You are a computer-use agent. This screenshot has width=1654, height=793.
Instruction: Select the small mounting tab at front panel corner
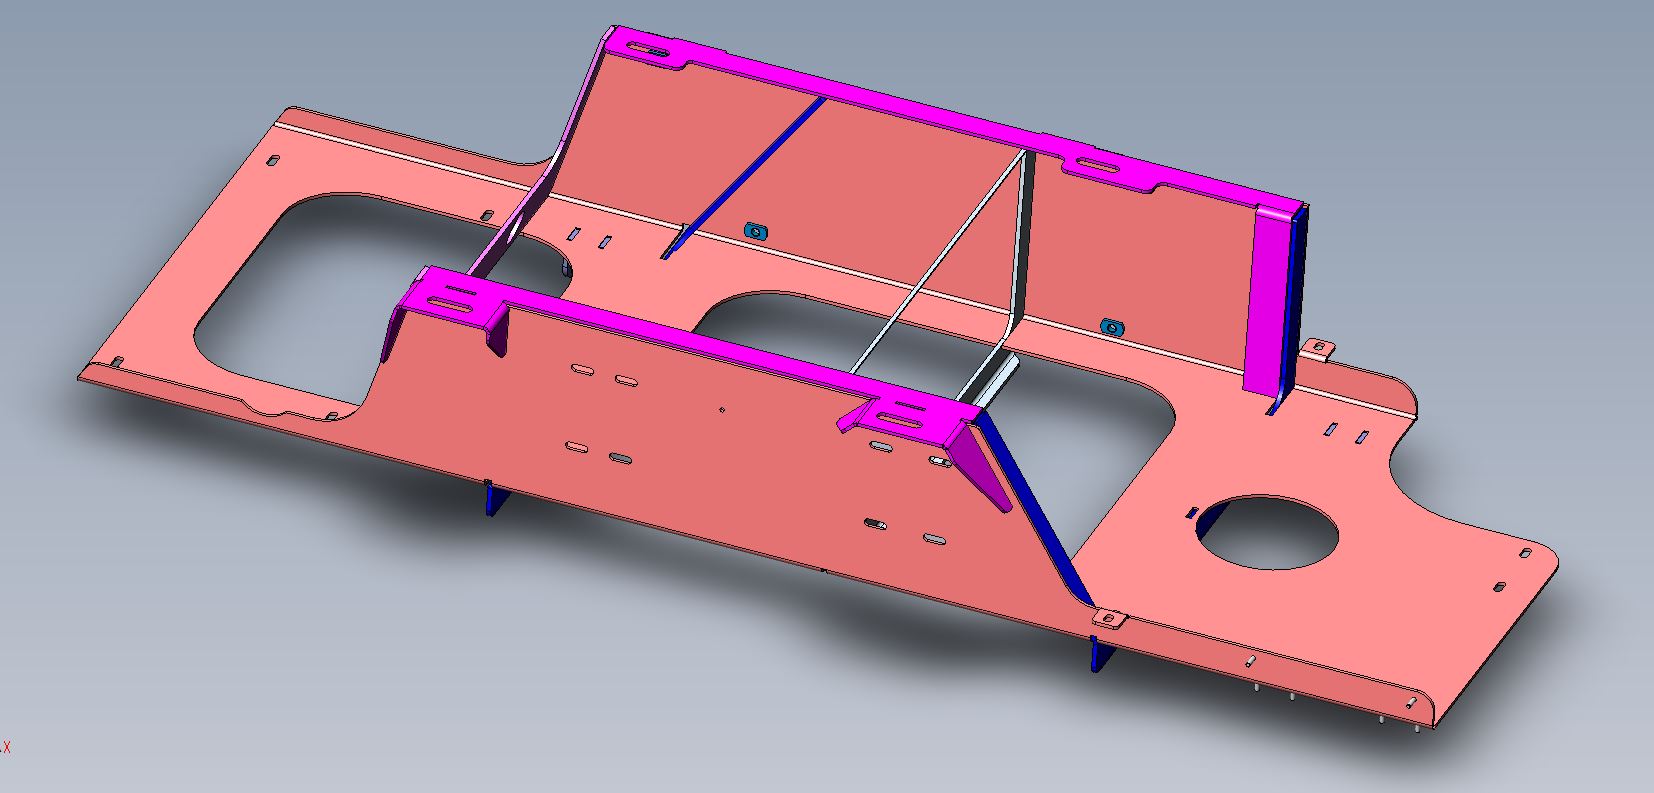point(1108,619)
